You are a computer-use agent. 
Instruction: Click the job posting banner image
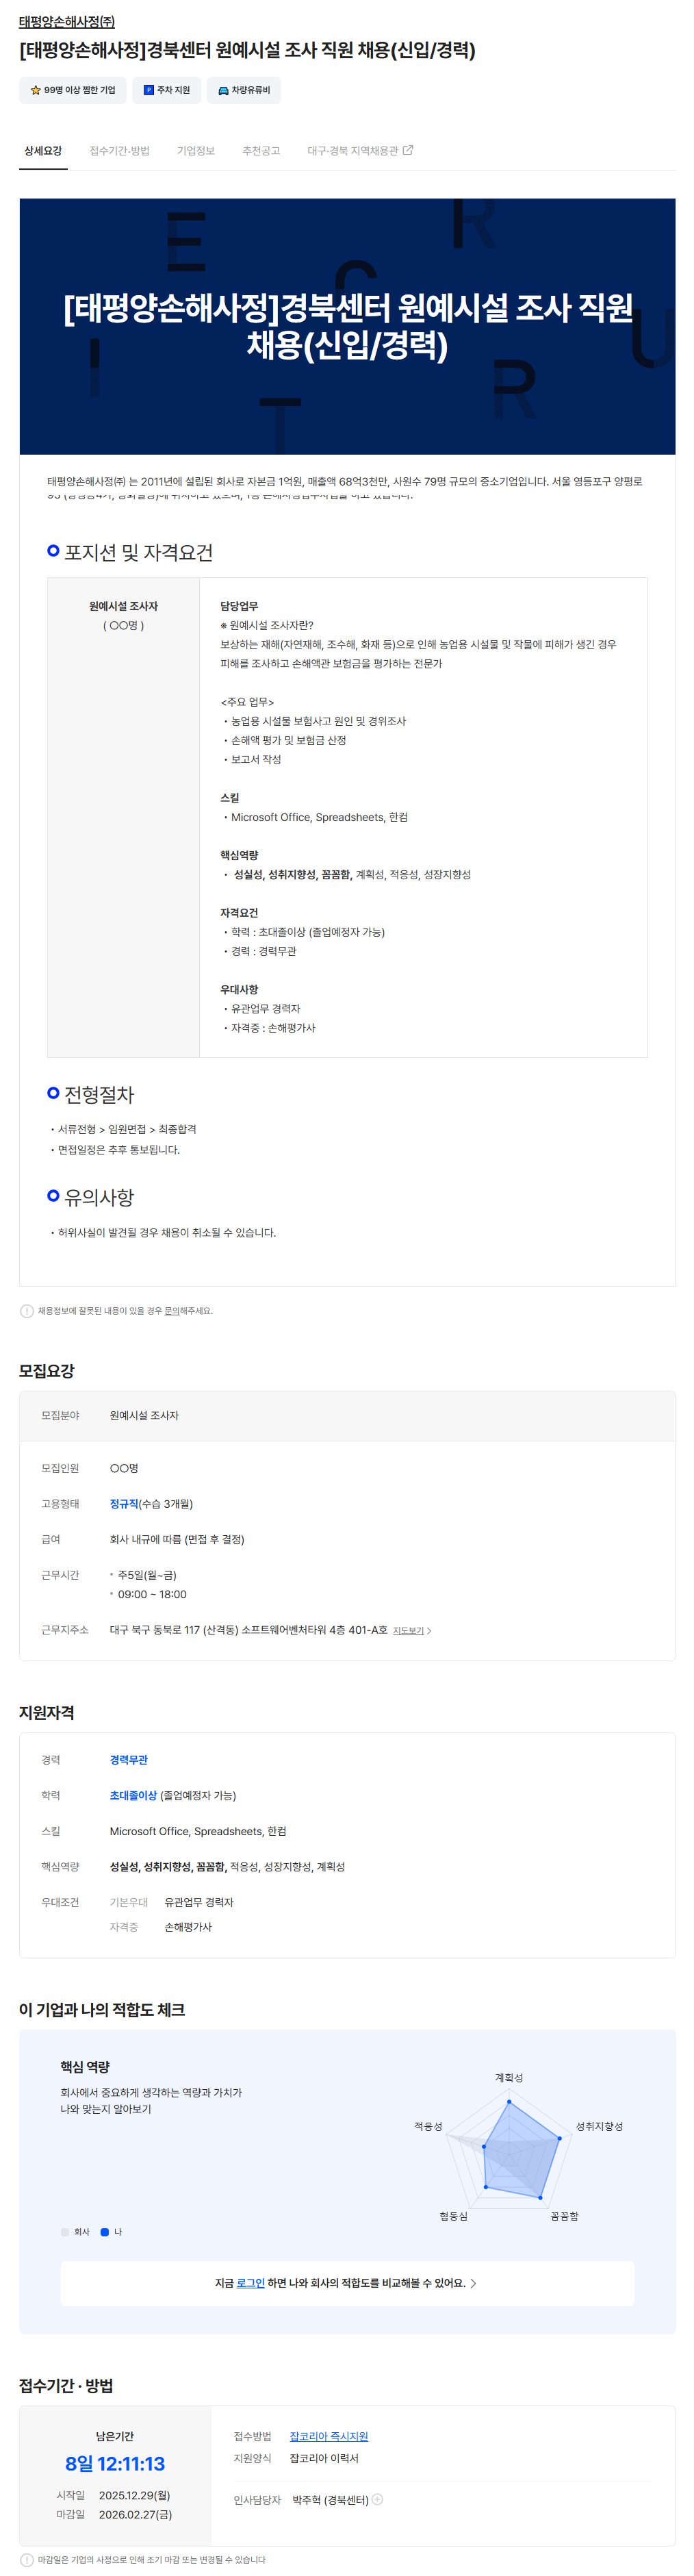tap(347, 326)
